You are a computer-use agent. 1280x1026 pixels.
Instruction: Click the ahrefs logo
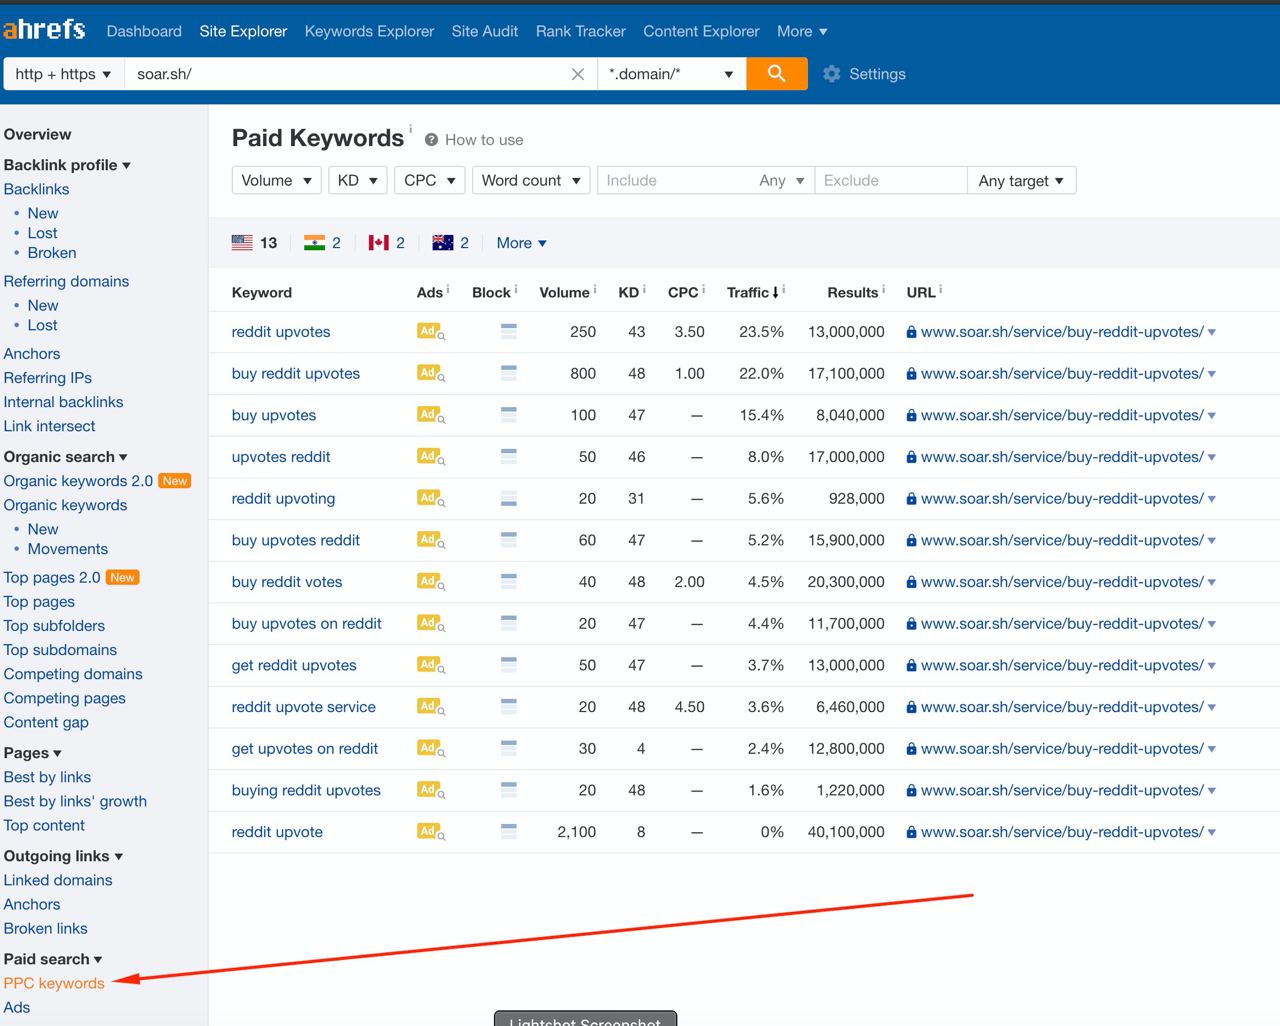click(44, 30)
